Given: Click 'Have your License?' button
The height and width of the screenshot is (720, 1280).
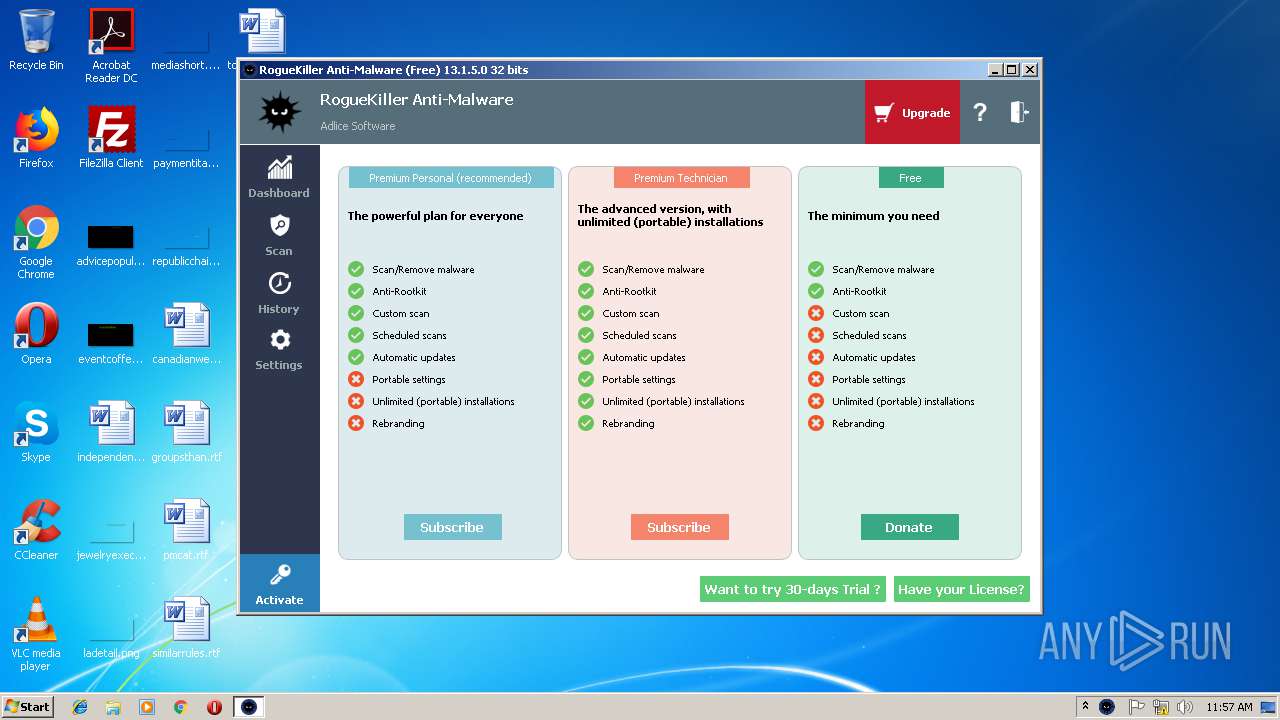Looking at the screenshot, I should 961,589.
